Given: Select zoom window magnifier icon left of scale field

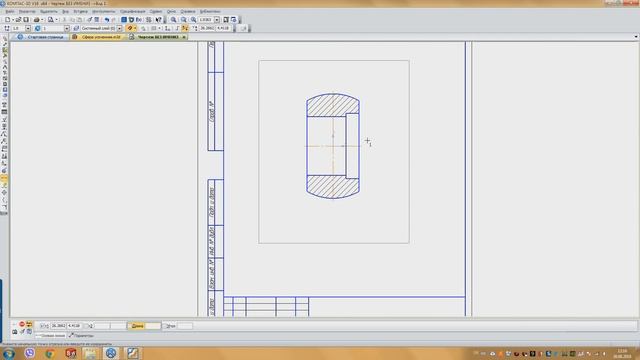Looking at the screenshot, I should click(193, 20).
